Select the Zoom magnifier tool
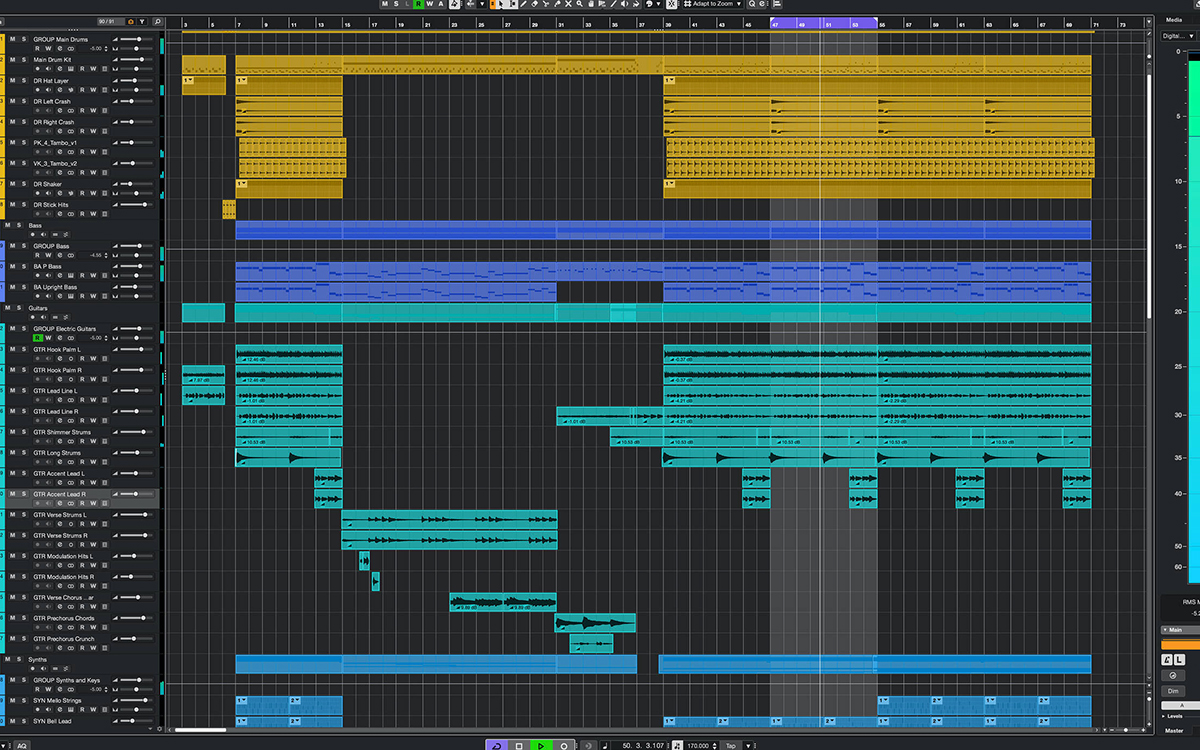This screenshot has height=750, width=1200. click(579, 5)
